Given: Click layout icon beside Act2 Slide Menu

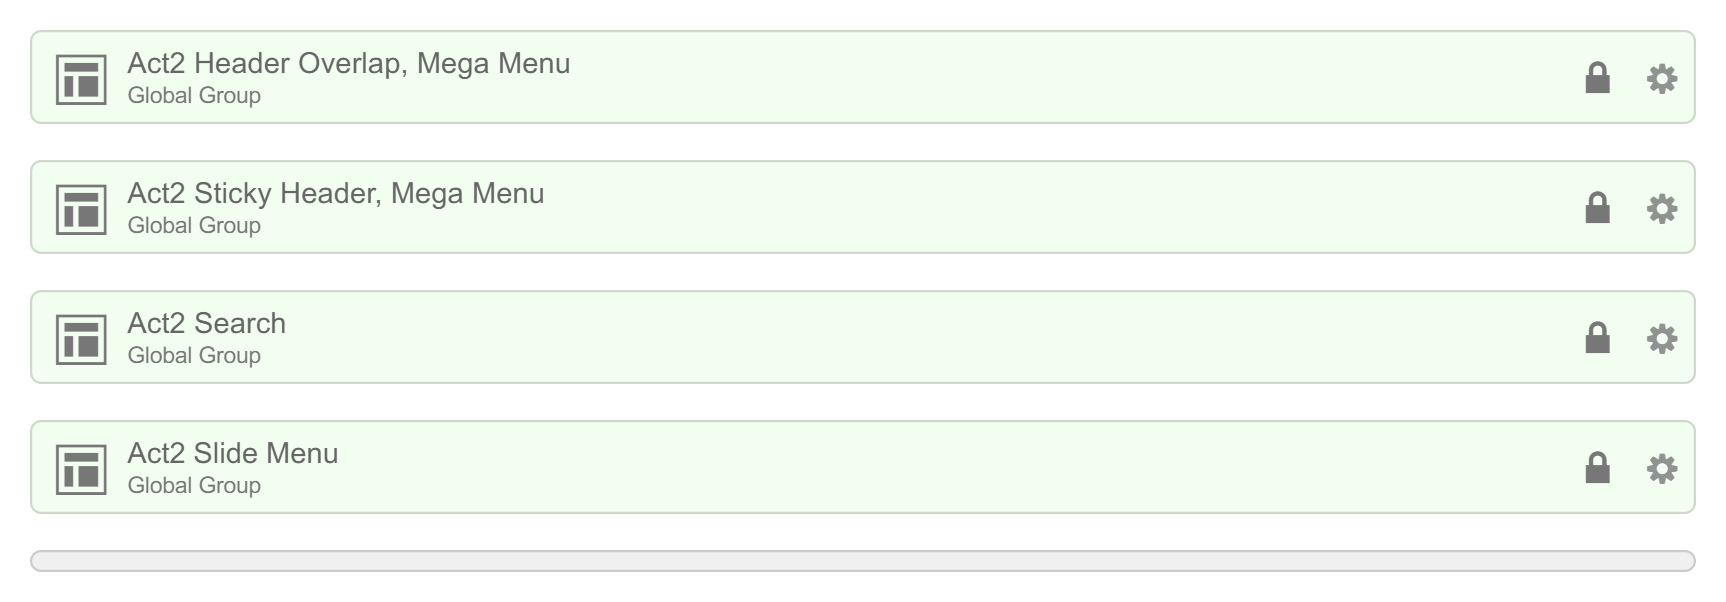Looking at the screenshot, I should coord(81,469).
